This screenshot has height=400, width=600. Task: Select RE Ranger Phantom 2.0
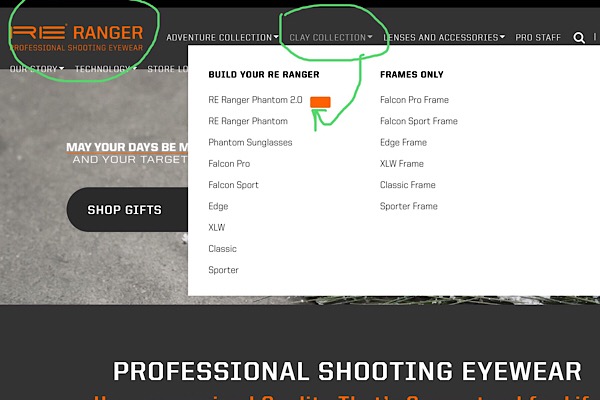[x=255, y=100]
